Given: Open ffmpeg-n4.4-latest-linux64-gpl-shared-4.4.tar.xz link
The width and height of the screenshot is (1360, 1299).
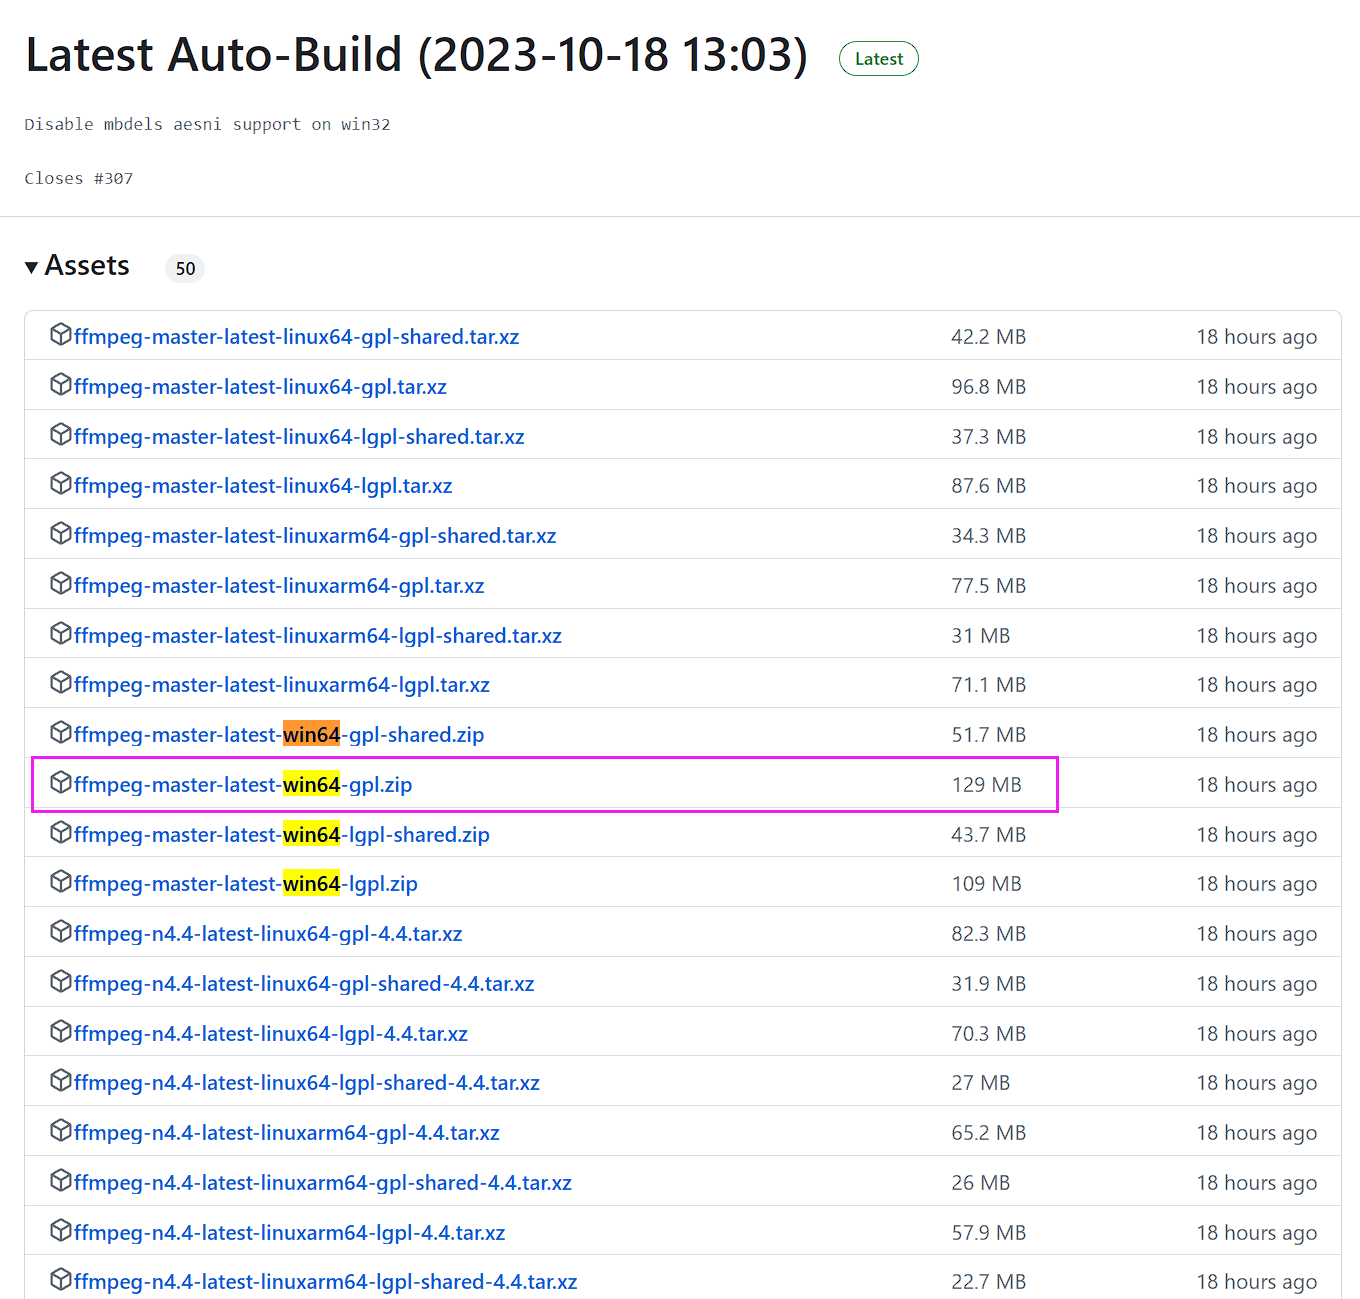Looking at the screenshot, I should click(304, 984).
